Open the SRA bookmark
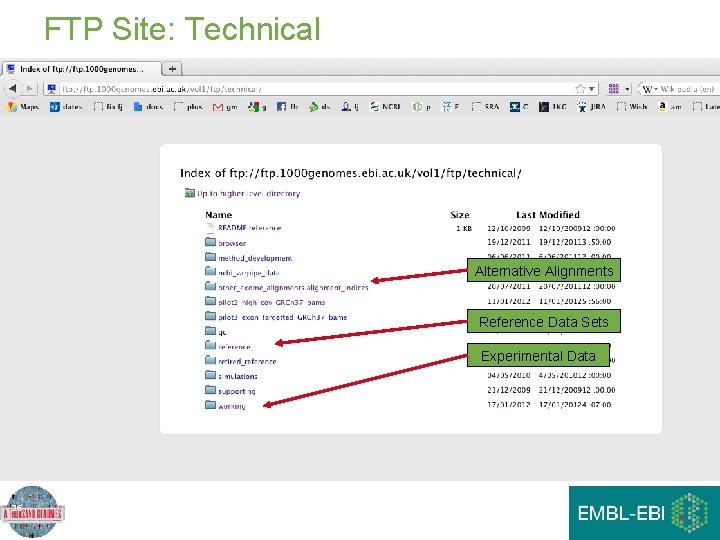This screenshot has height=540, width=720. (x=486, y=107)
